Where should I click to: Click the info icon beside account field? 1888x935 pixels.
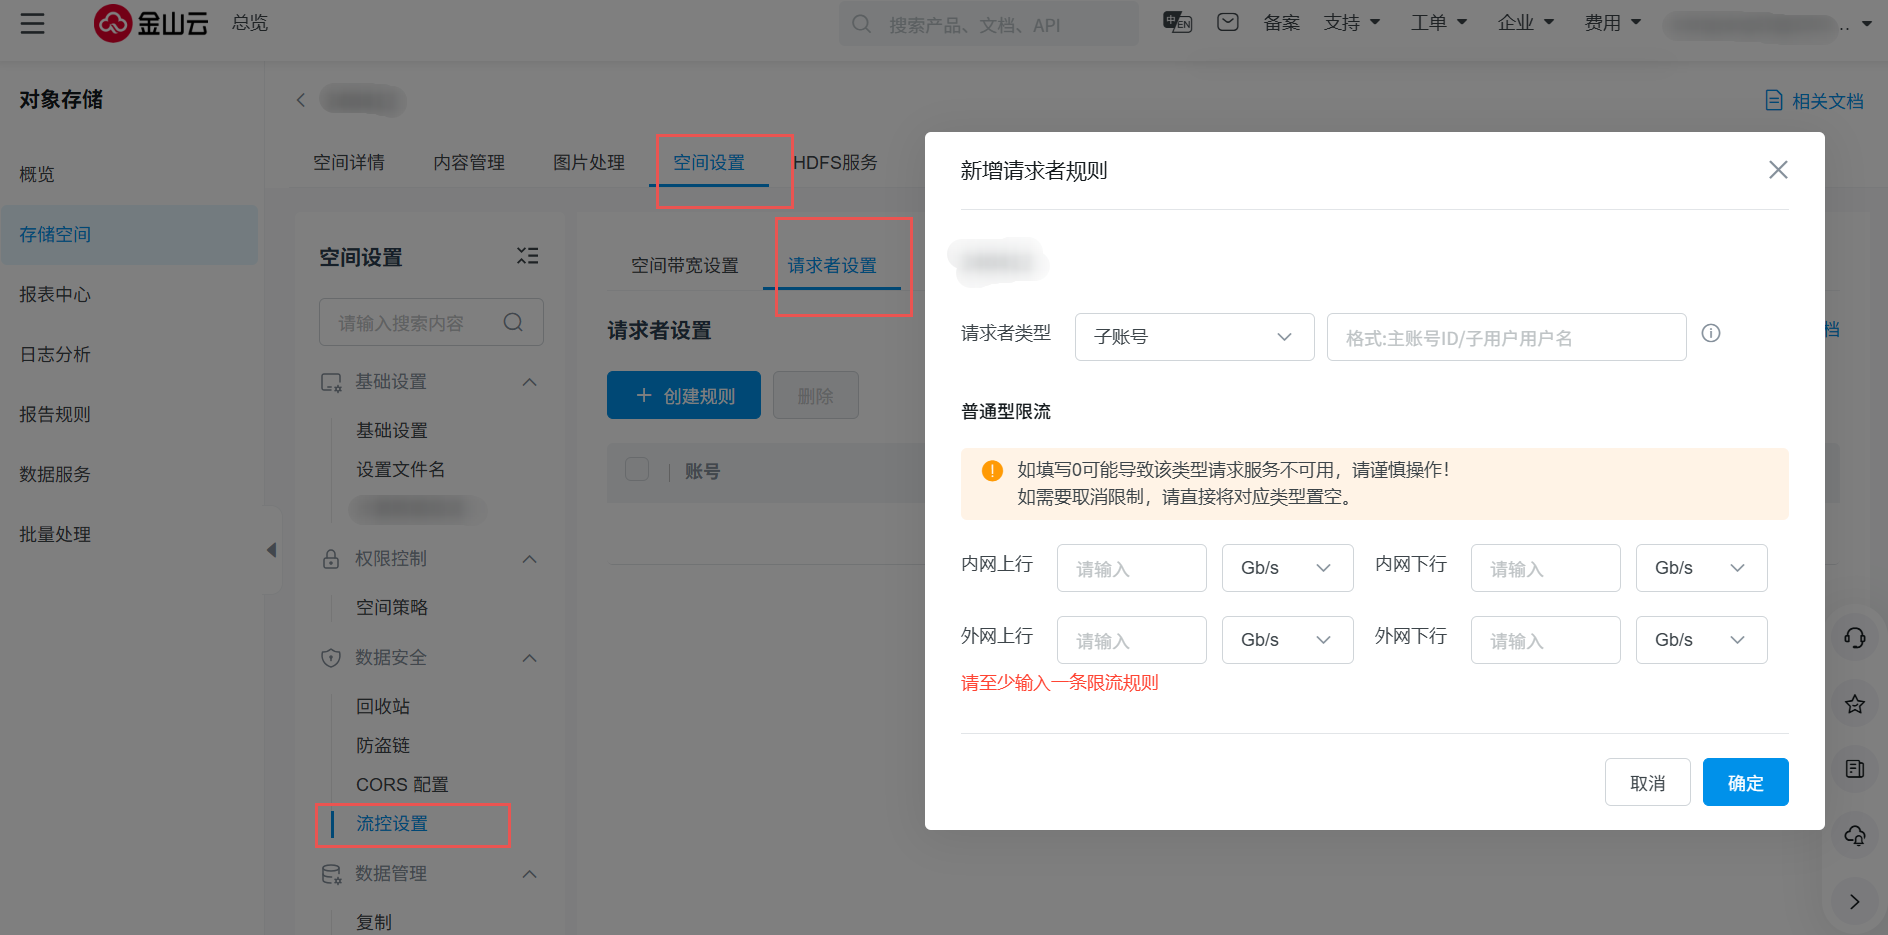(1711, 333)
